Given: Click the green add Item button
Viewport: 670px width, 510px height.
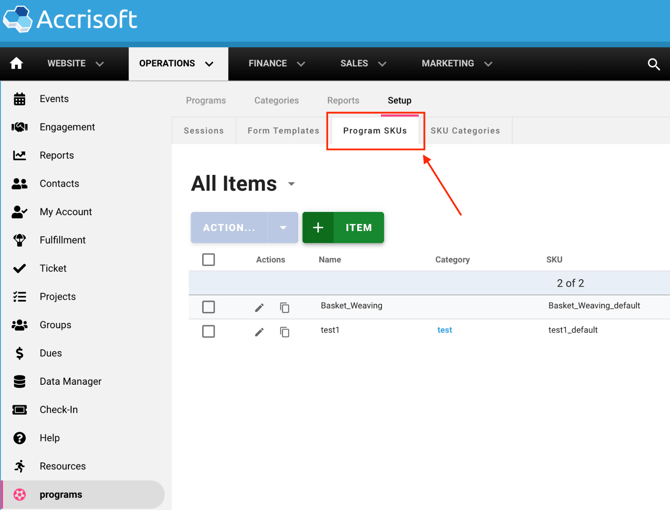Looking at the screenshot, I should 343,228.
